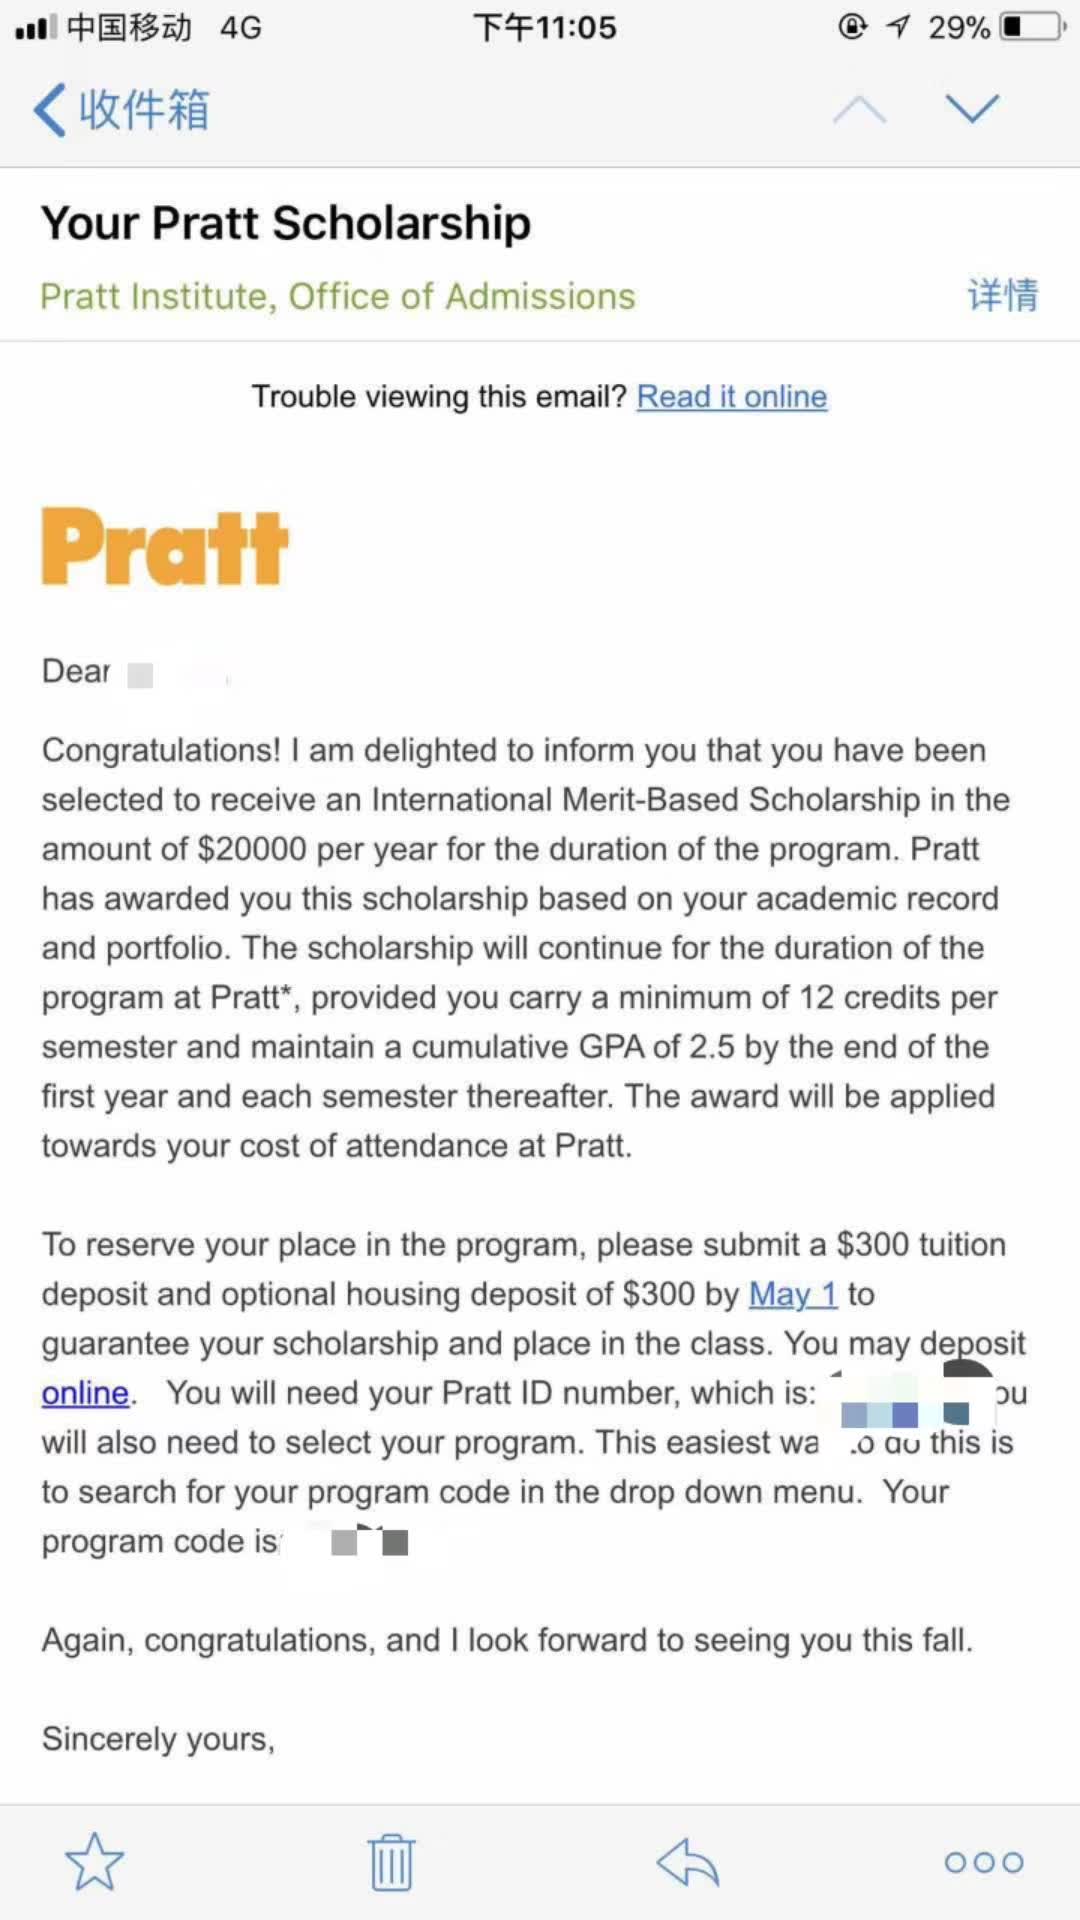Tap the status bar clock time
The height and width of the screenshot is (1920, 1080).
click(545, 27)
